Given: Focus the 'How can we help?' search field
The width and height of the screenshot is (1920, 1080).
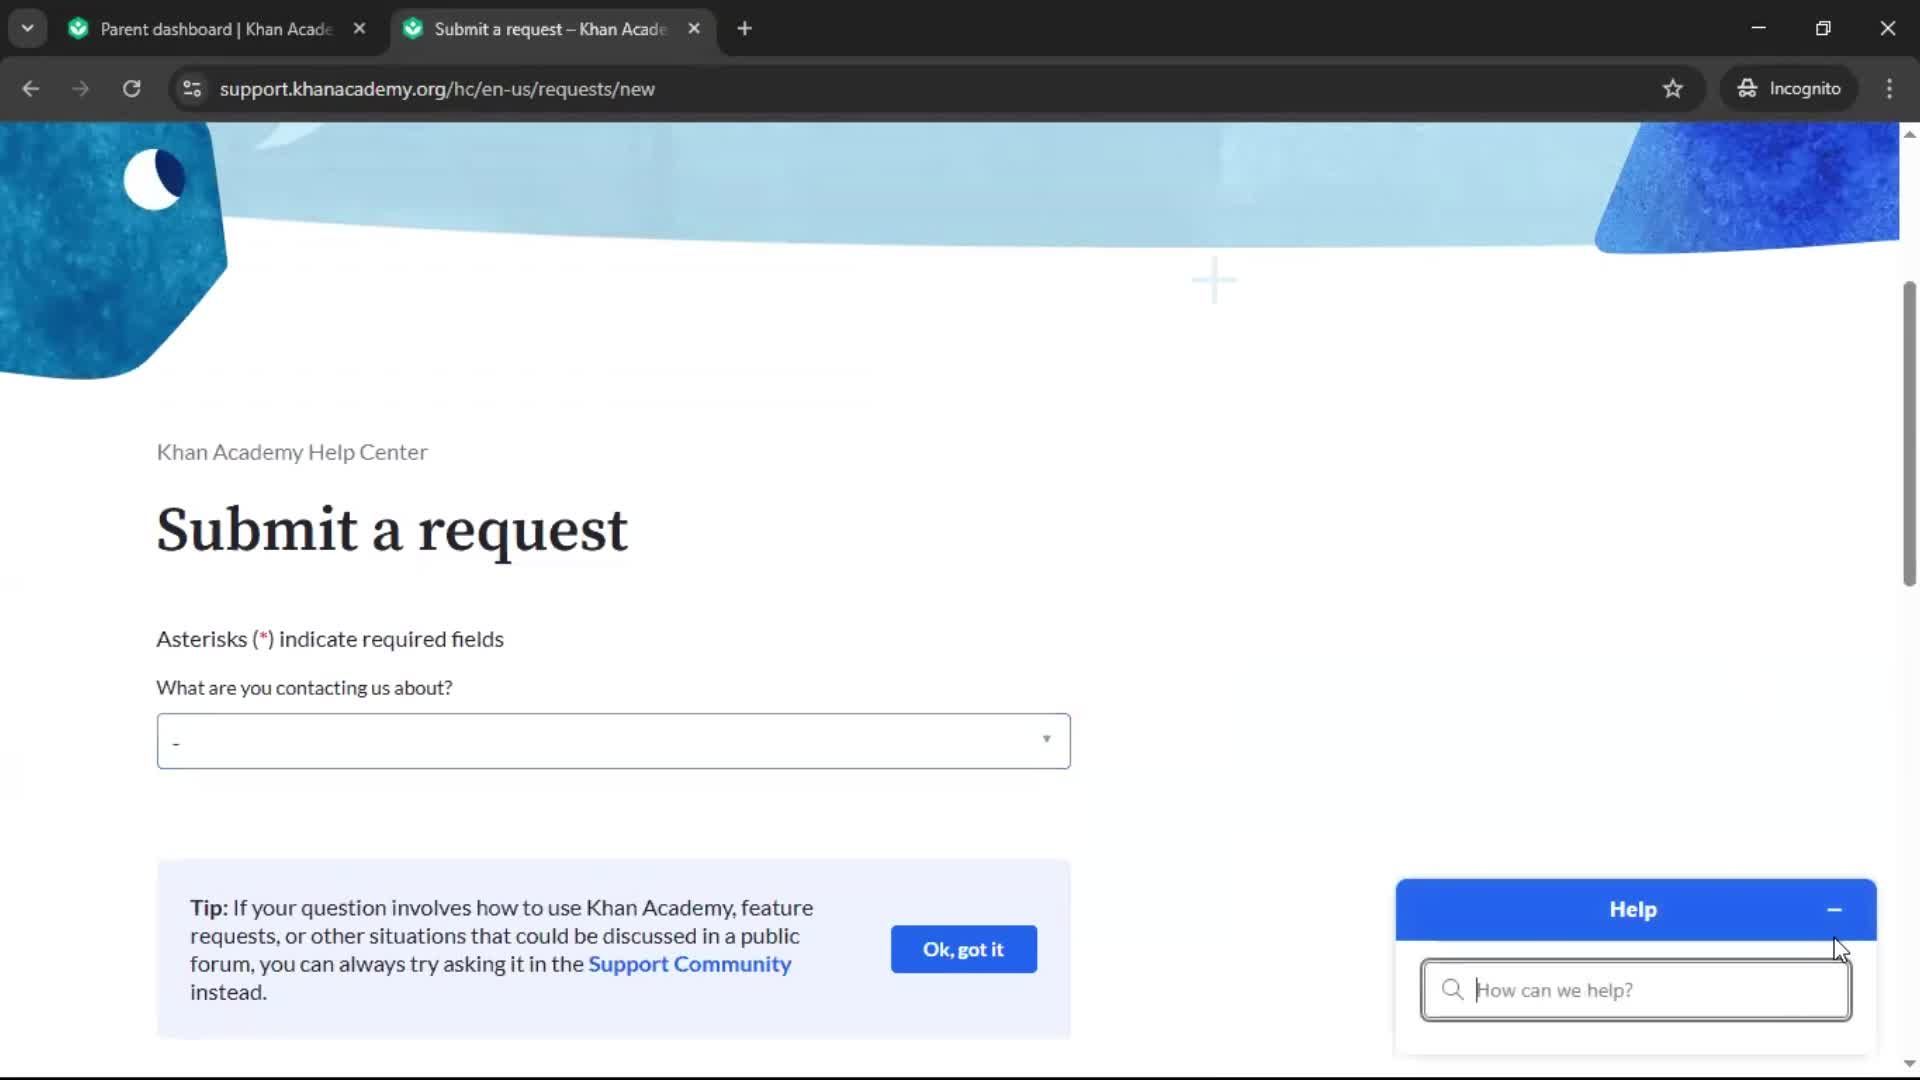Looking at the screenshot, I should click(x=1636, y=990).
